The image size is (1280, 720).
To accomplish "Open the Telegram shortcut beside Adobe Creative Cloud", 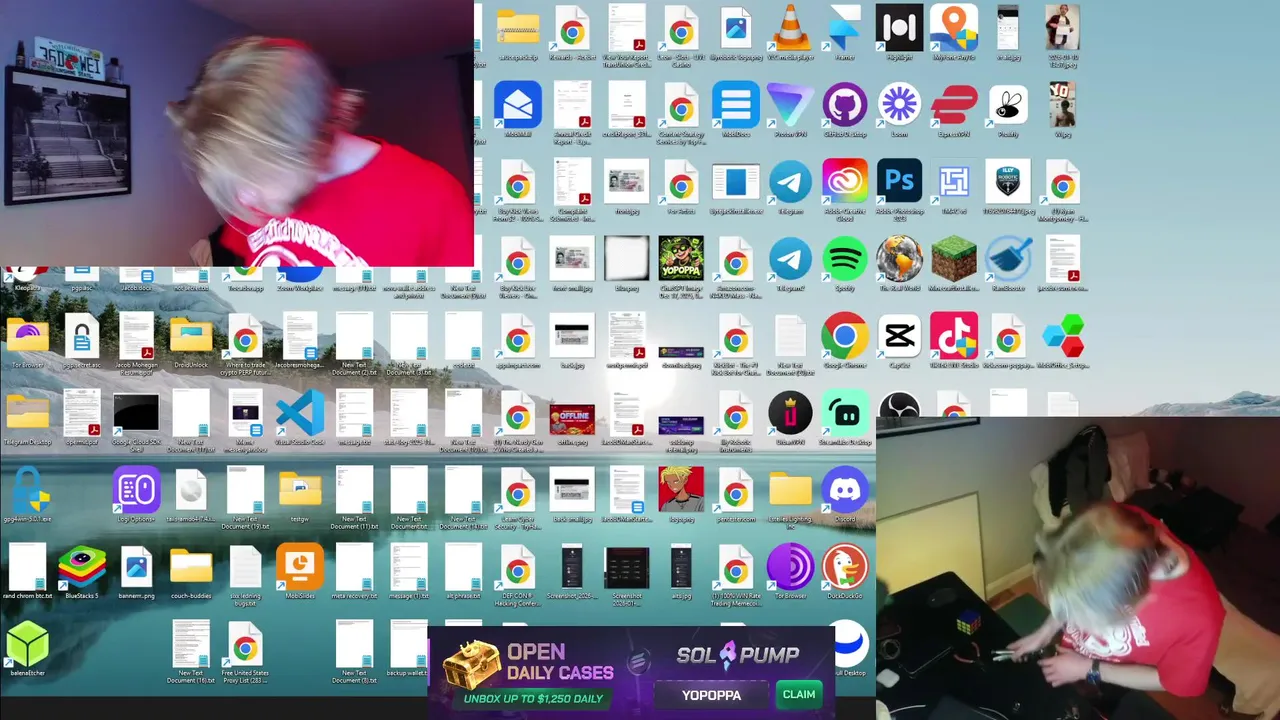I will [x=790, y=182].
